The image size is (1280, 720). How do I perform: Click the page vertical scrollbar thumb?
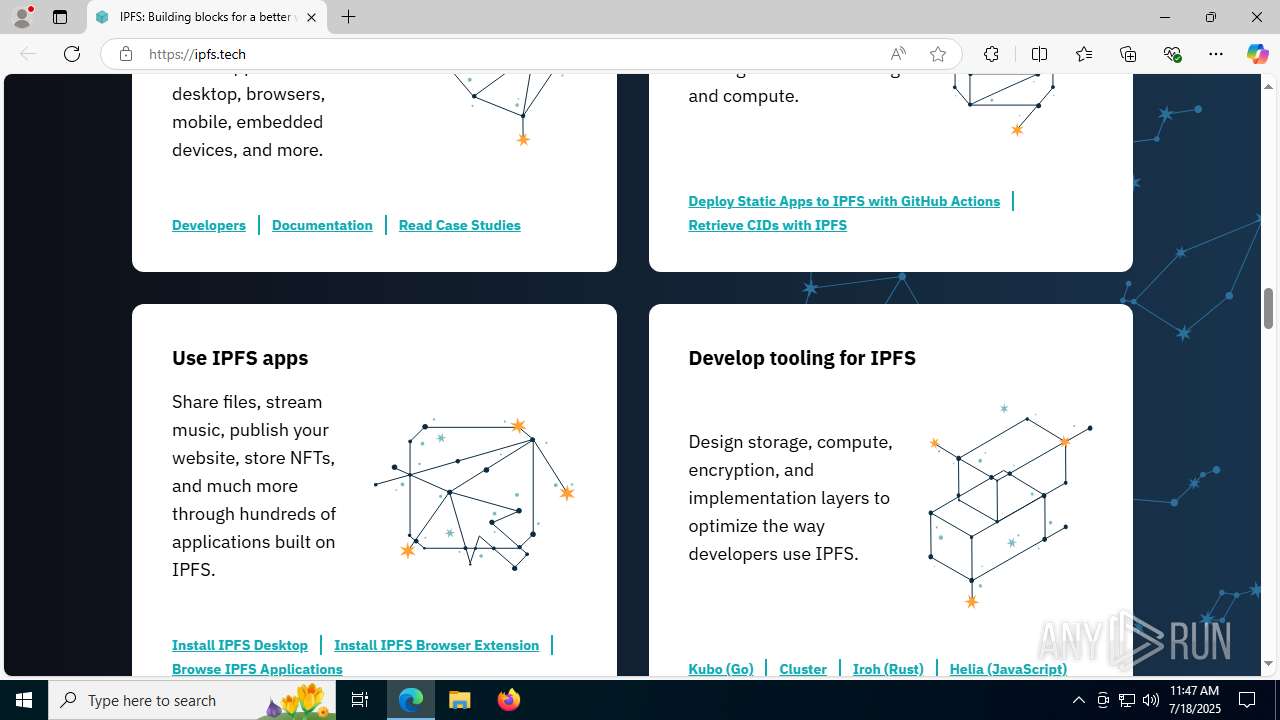[1268, 308]
